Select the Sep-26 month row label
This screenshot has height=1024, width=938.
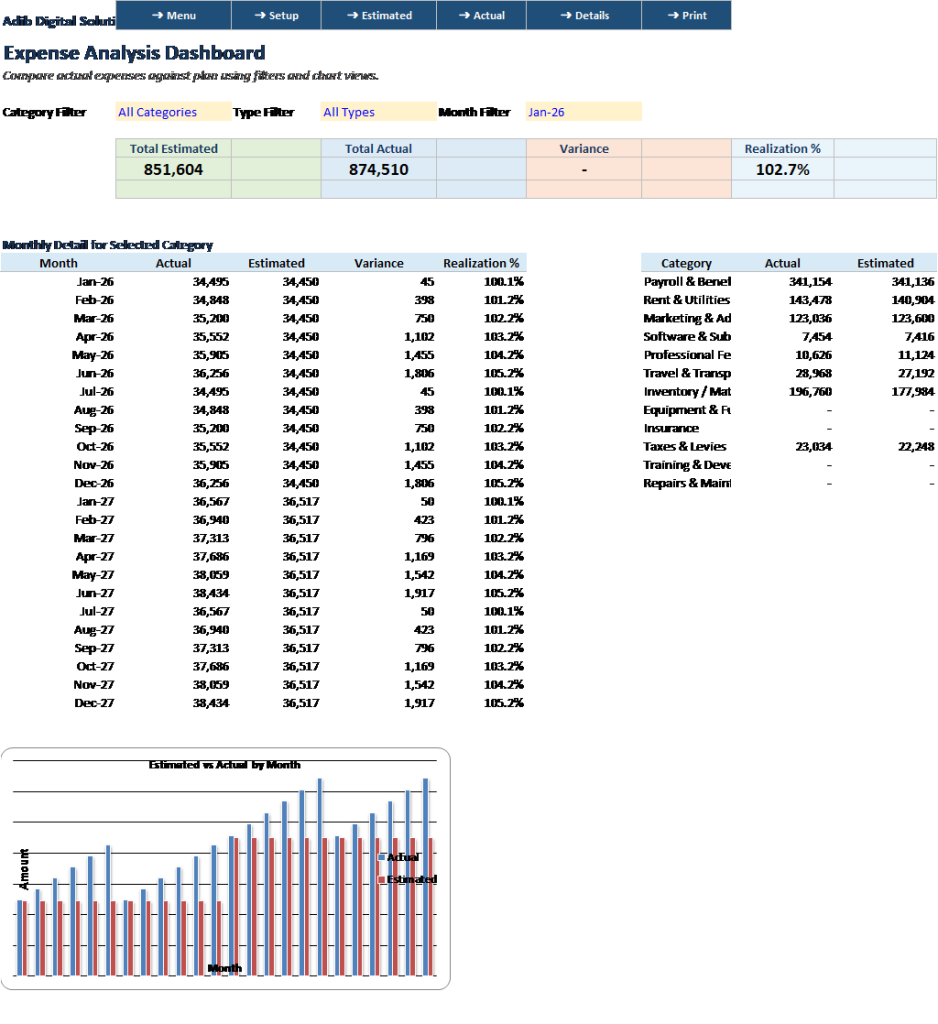(94, 428)
